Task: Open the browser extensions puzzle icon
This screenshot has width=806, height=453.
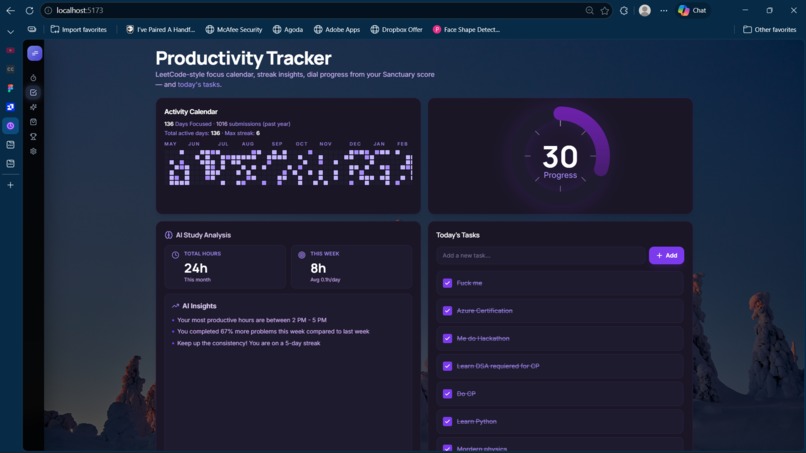Action: coord(624,10)
